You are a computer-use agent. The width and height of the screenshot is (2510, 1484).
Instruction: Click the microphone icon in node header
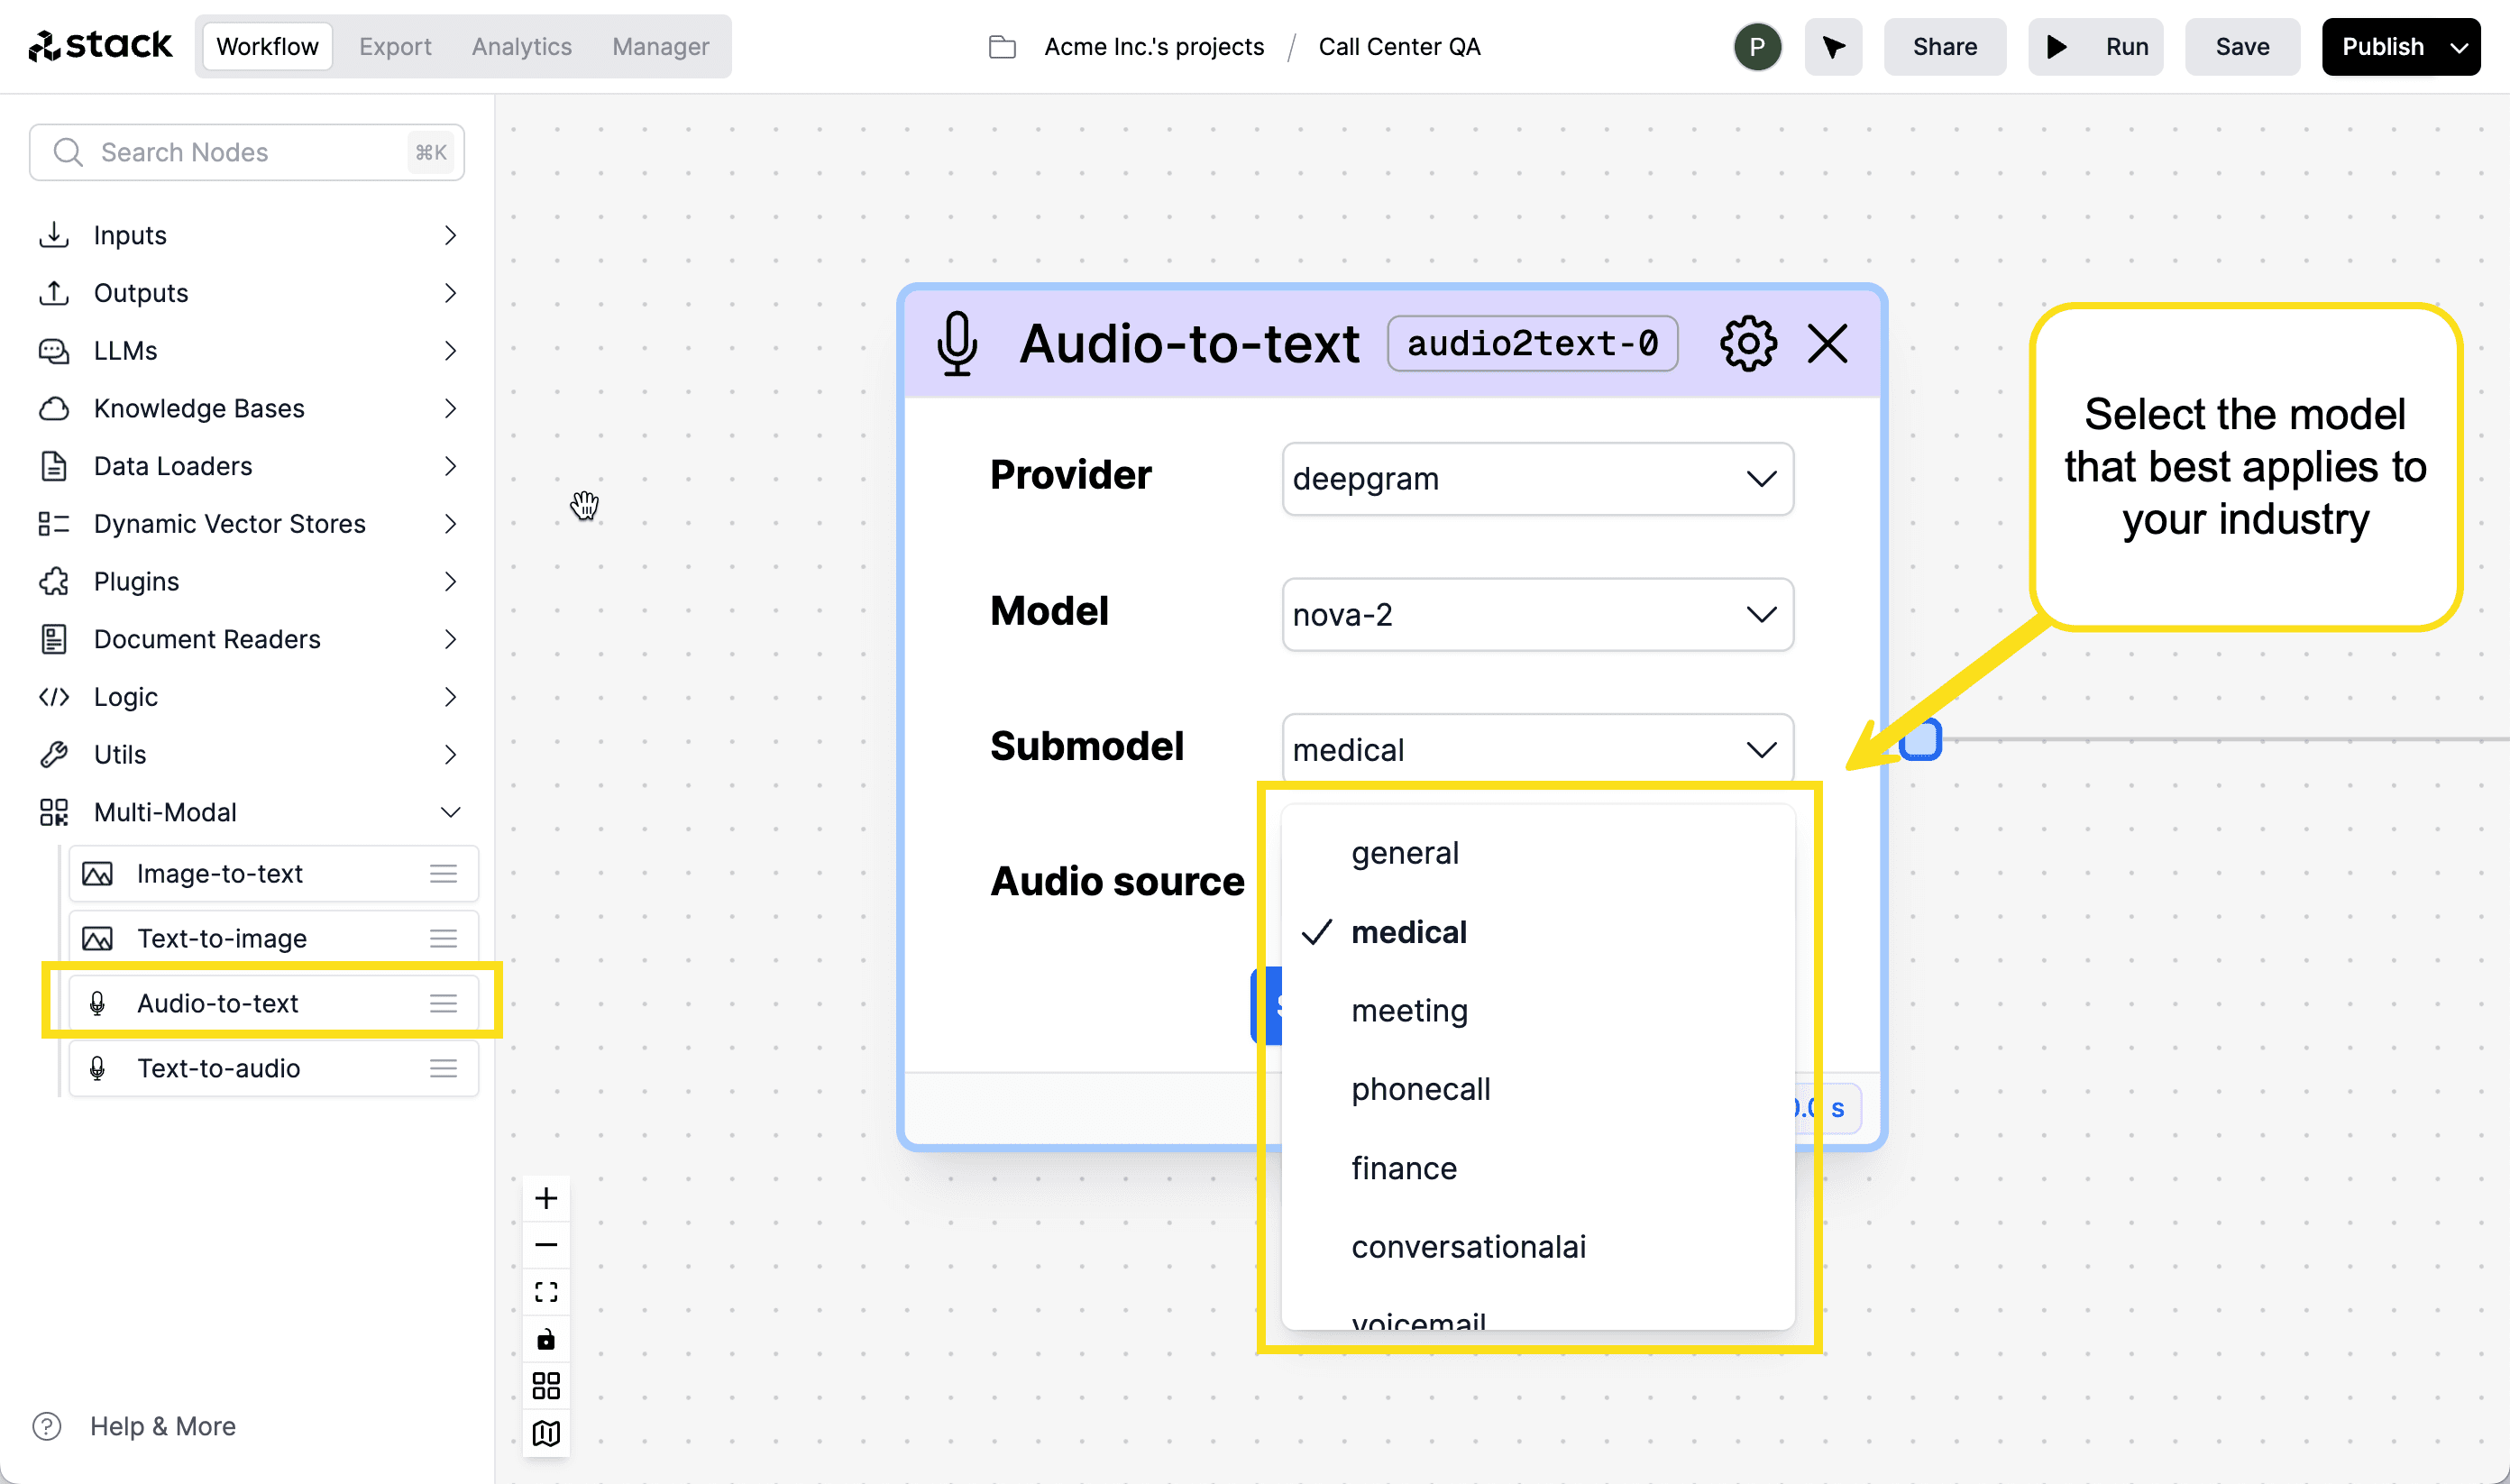(957, 344)
